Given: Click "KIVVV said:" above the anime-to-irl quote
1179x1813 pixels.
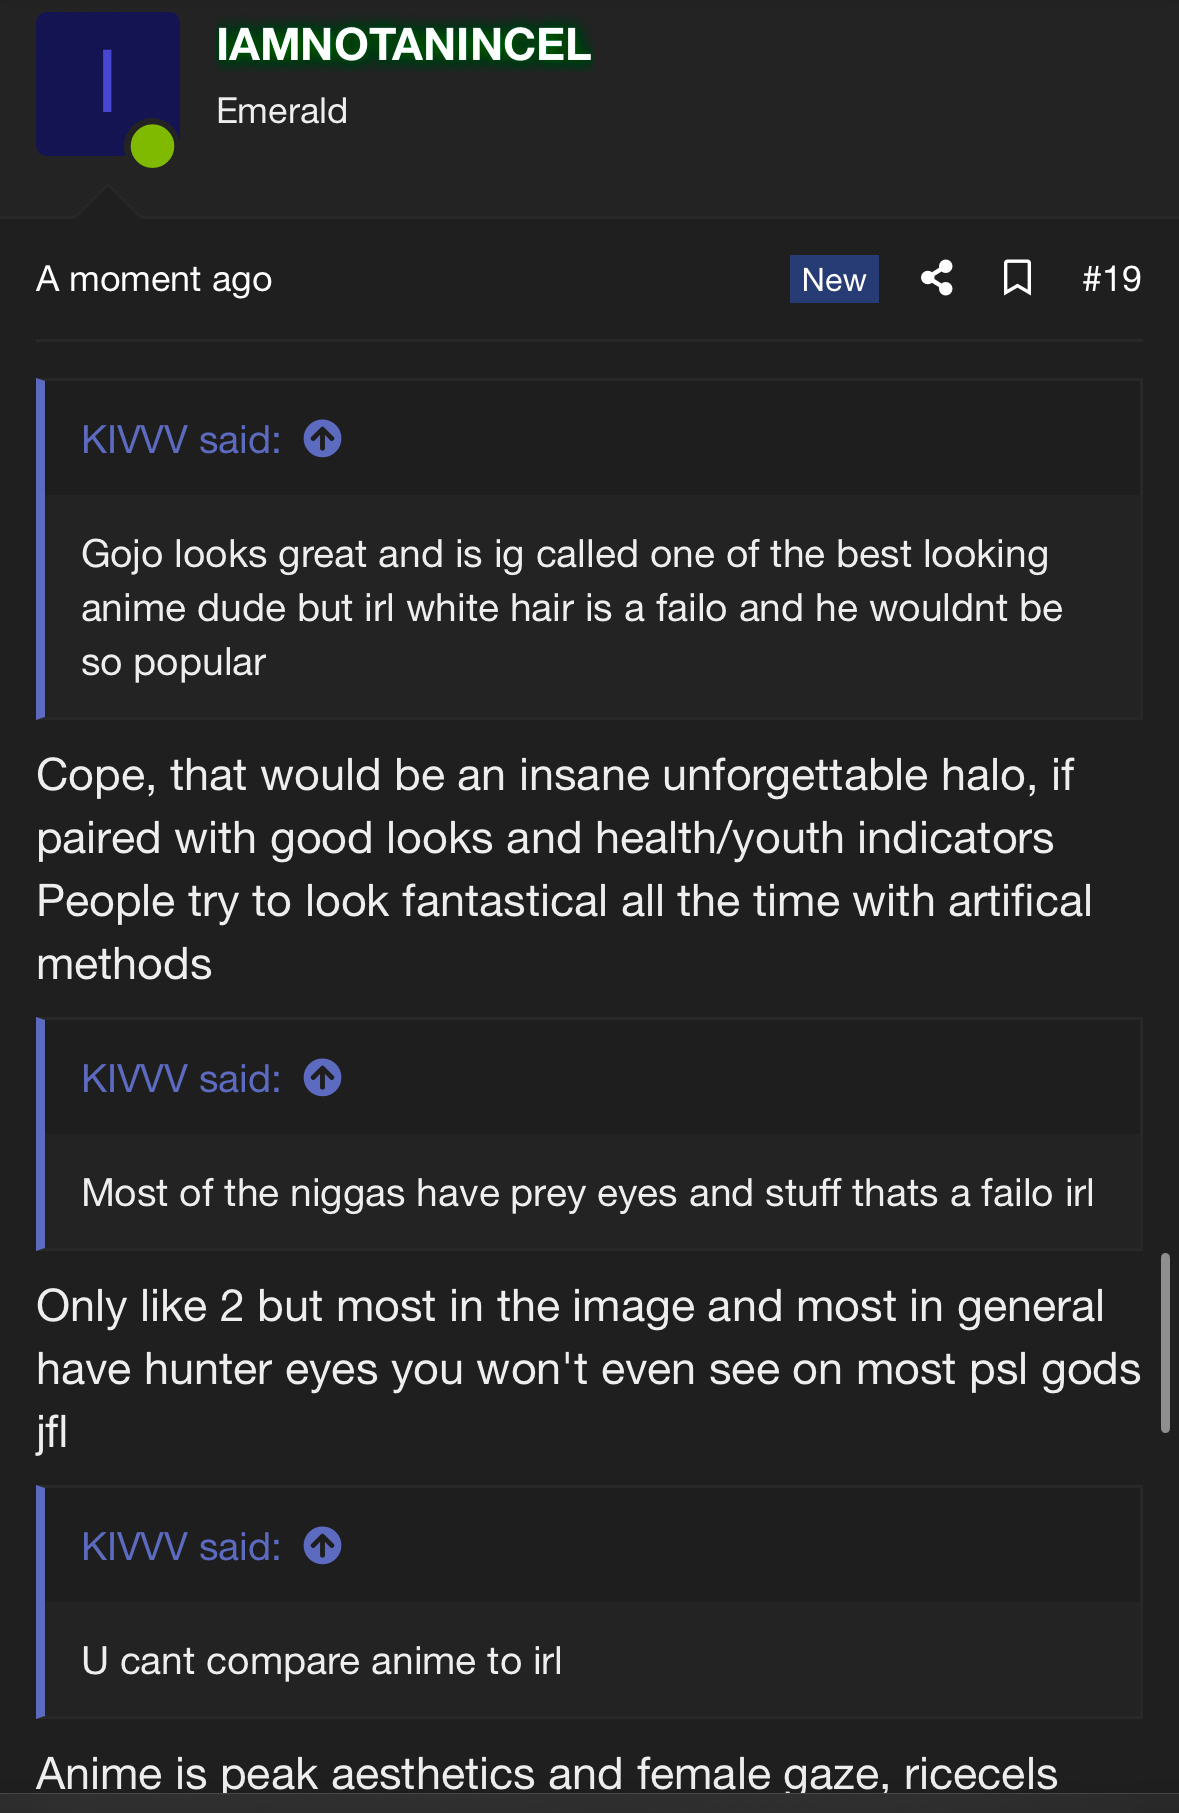Looking at the screenshot, I should [181, 1547].
